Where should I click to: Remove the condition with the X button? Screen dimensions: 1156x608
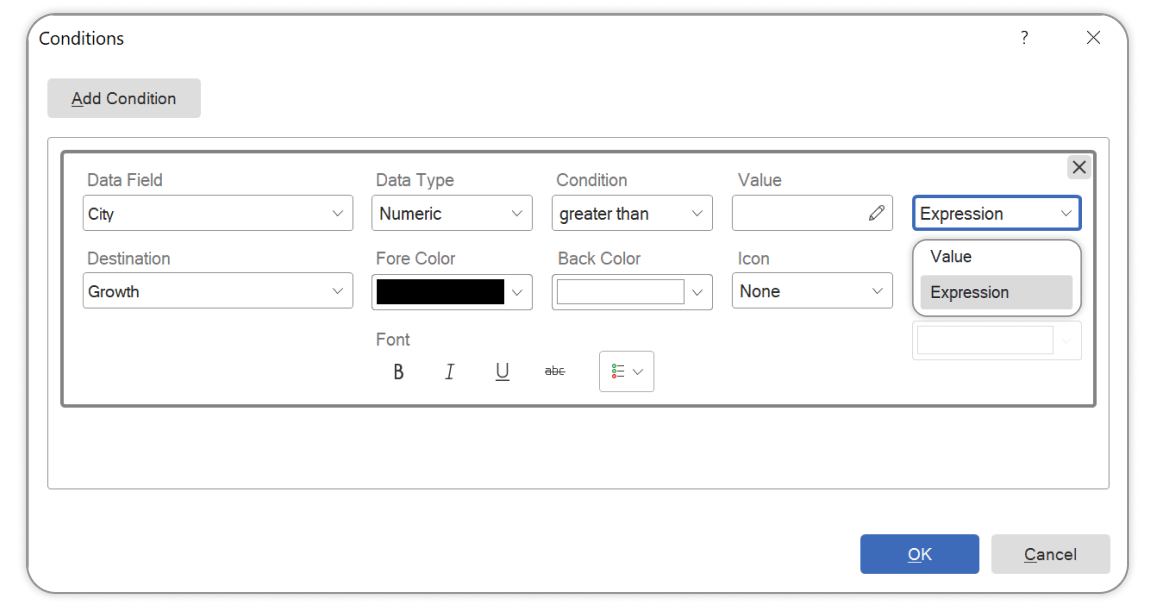click(1079, 167)
